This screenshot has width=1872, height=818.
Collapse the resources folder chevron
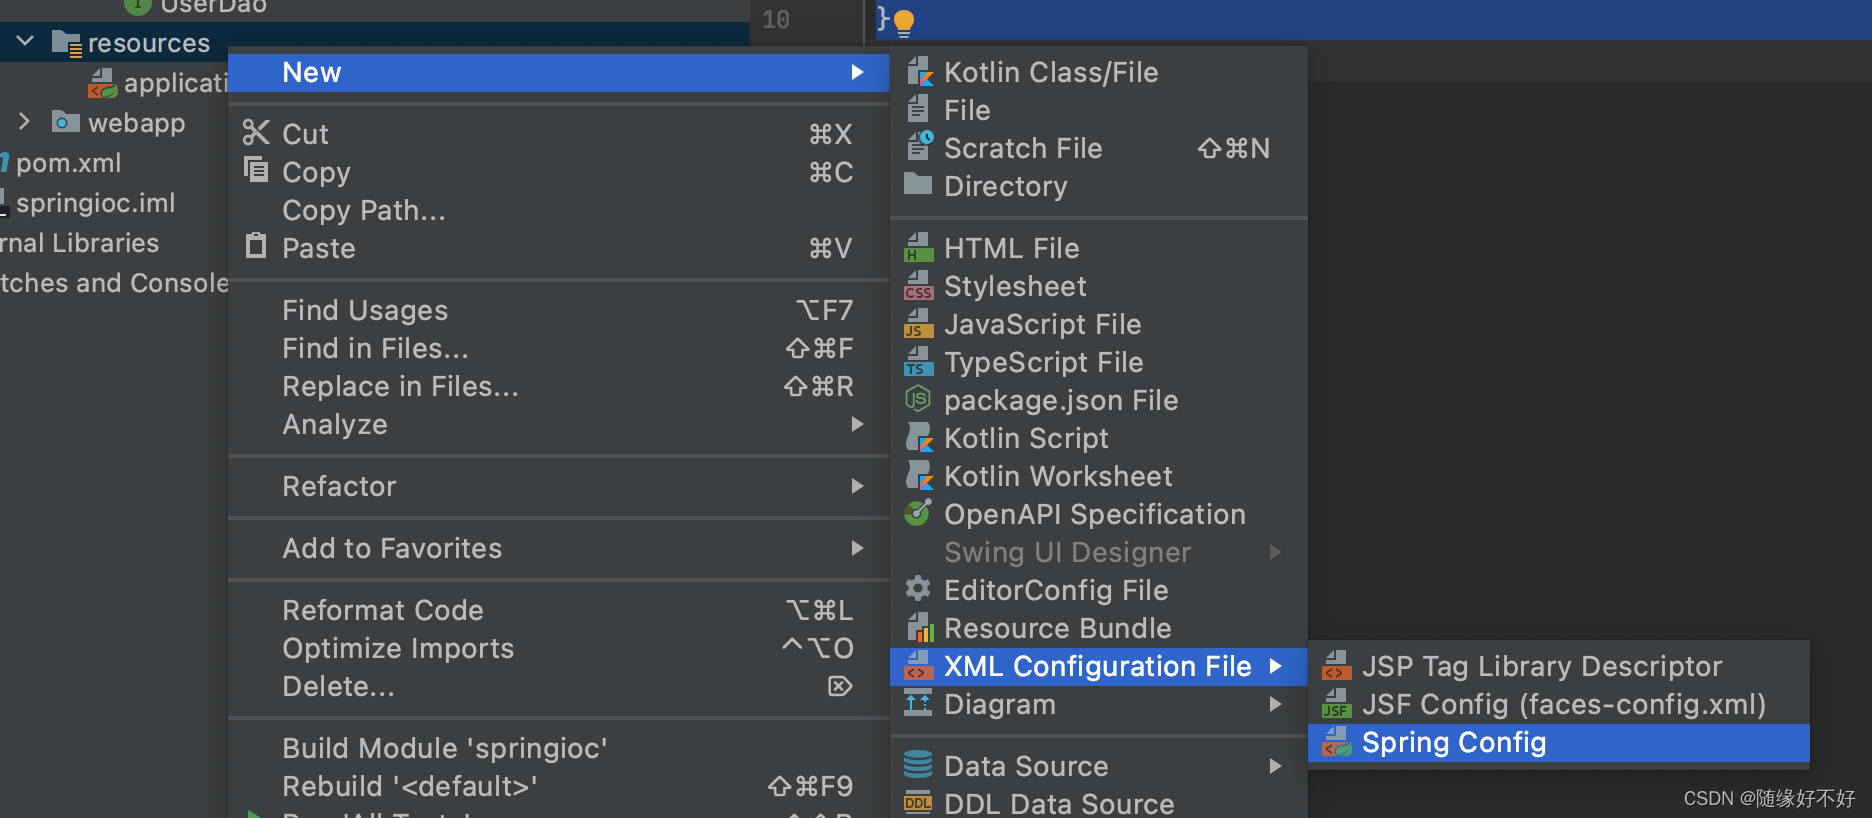(x=26, y=42)
